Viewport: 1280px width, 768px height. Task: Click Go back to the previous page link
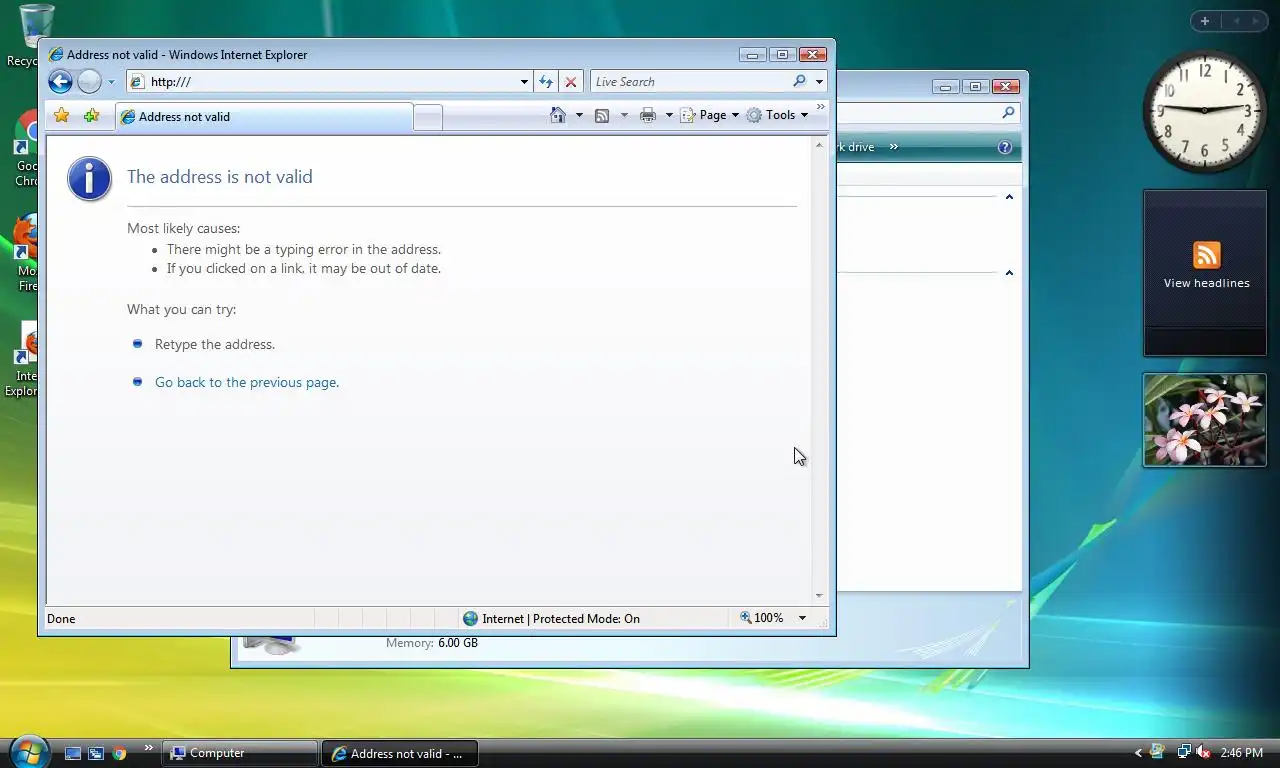(247, 382)
